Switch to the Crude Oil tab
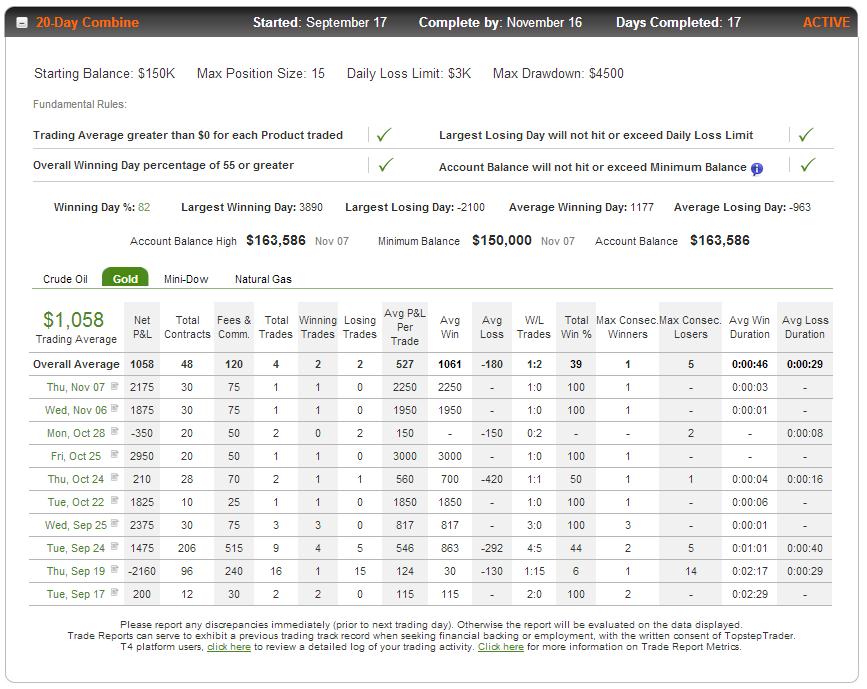Viewport: 867px width, 689px height. tap(65, 279)
